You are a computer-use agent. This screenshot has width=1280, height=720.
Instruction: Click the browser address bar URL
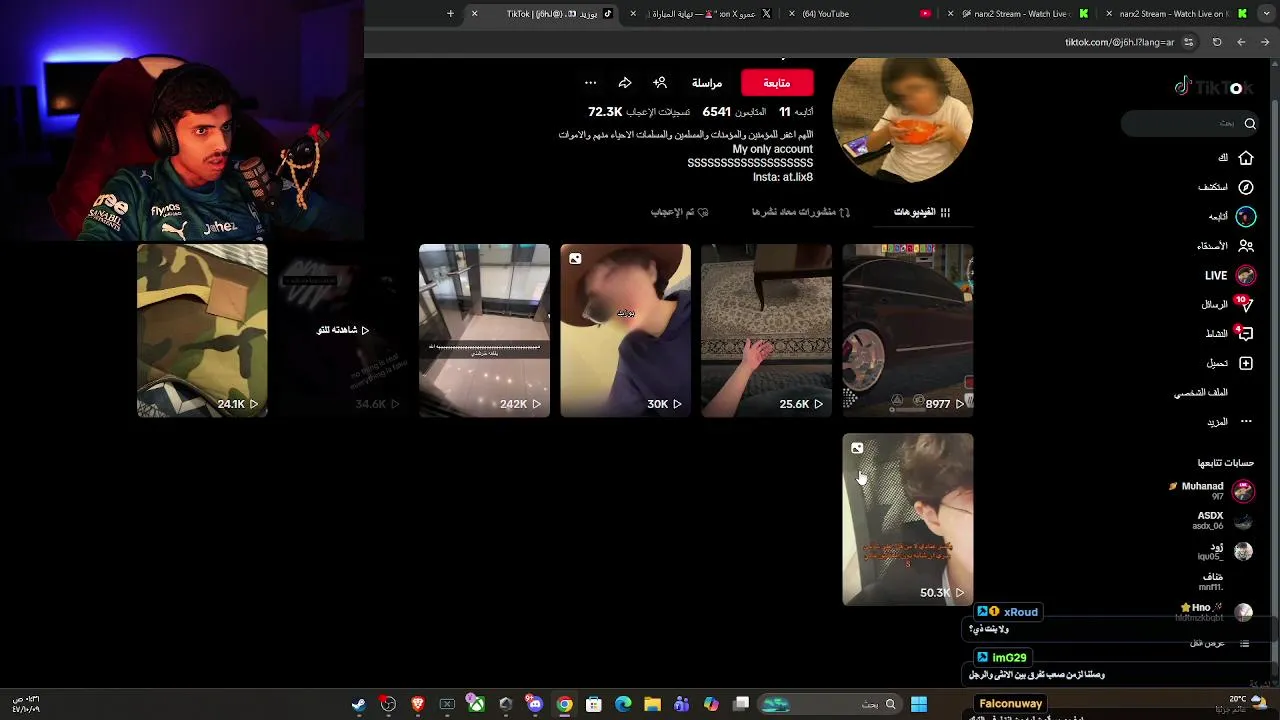[1119, 42]
